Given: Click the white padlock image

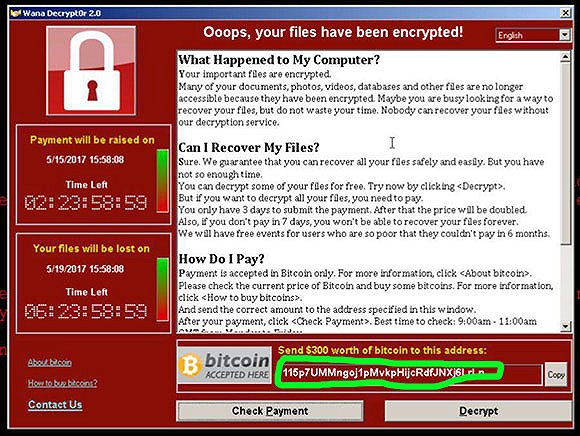Looking at the screenshot, I should 91,71.
